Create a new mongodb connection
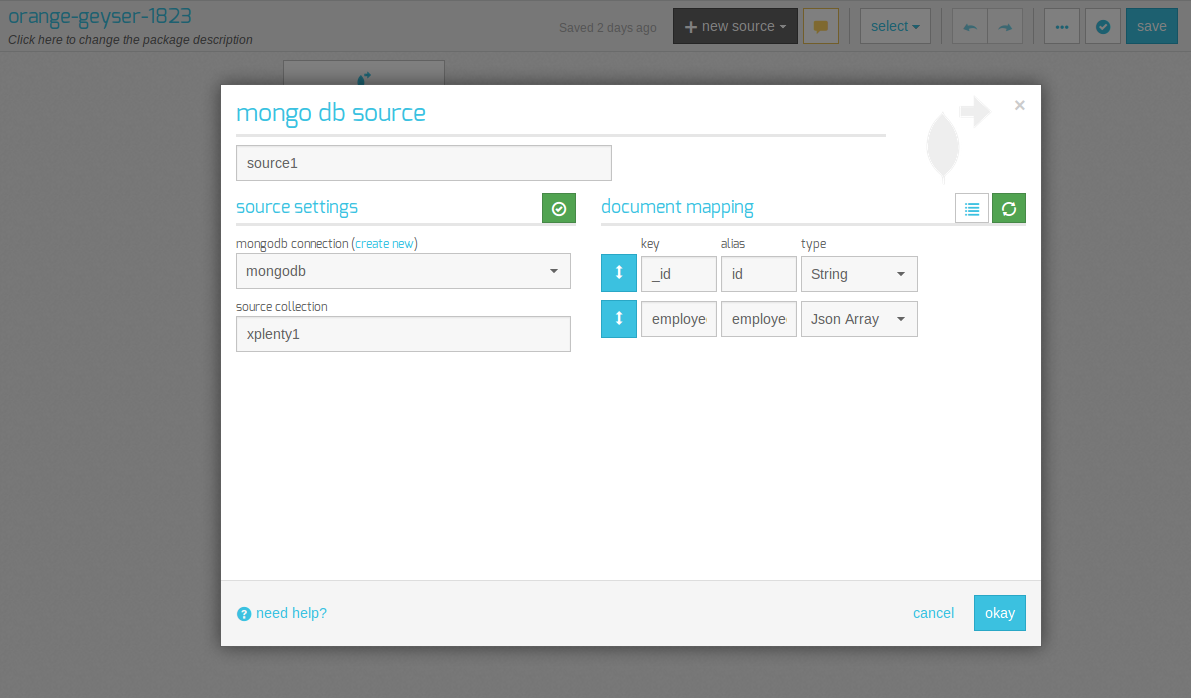Screen dimensions: 1191x698 click(x=385, y=243)
